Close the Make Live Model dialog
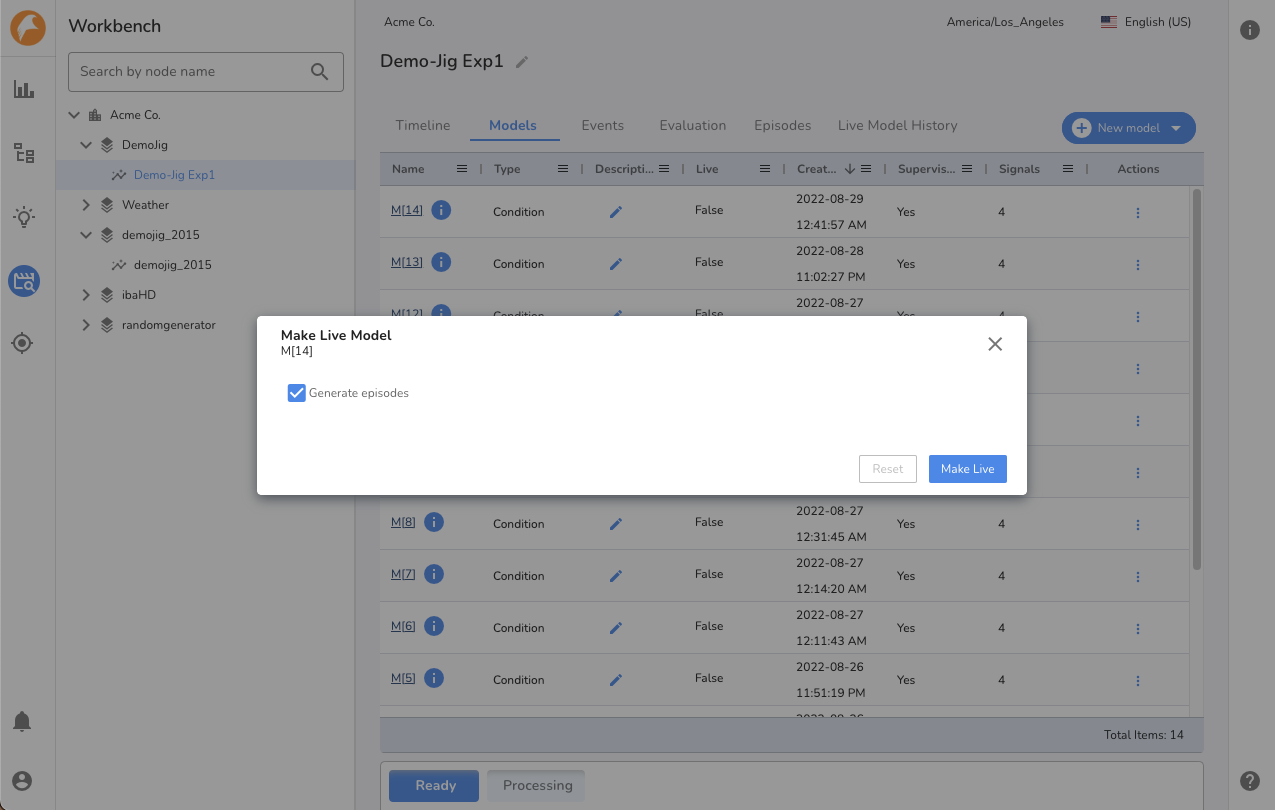The height and width of the screenshot is (810, 1275). click(x=995, y=344)
